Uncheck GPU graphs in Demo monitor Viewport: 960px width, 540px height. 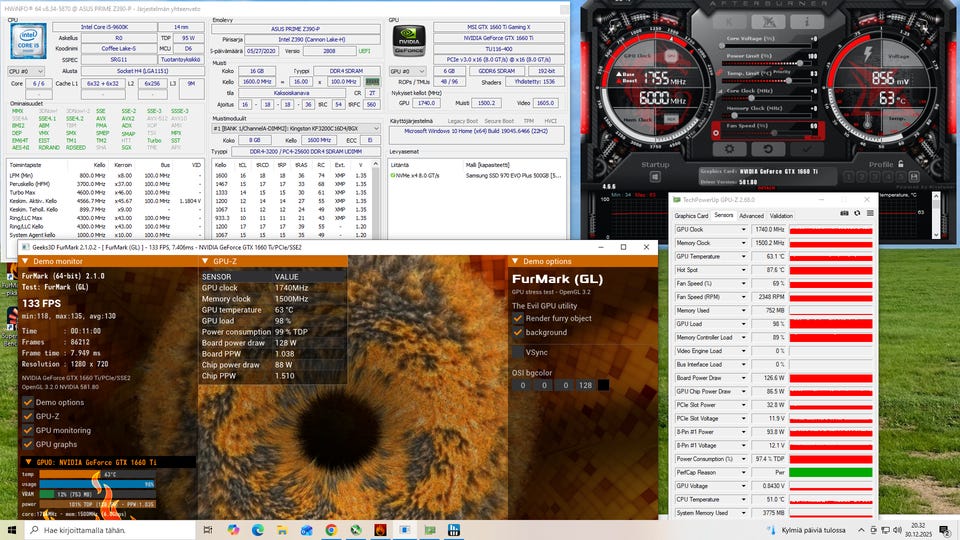pyautogui.click(x=28, y=443)
